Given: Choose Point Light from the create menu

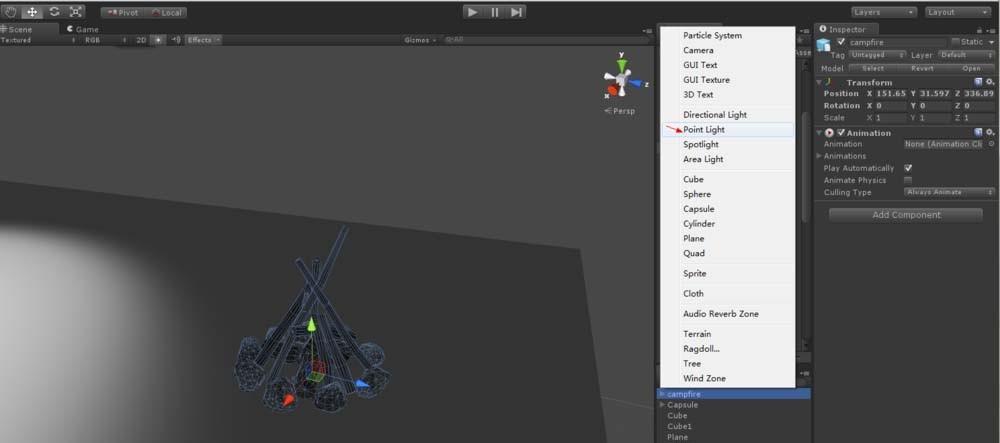Looking at the screenshot, I should point(727,129).
